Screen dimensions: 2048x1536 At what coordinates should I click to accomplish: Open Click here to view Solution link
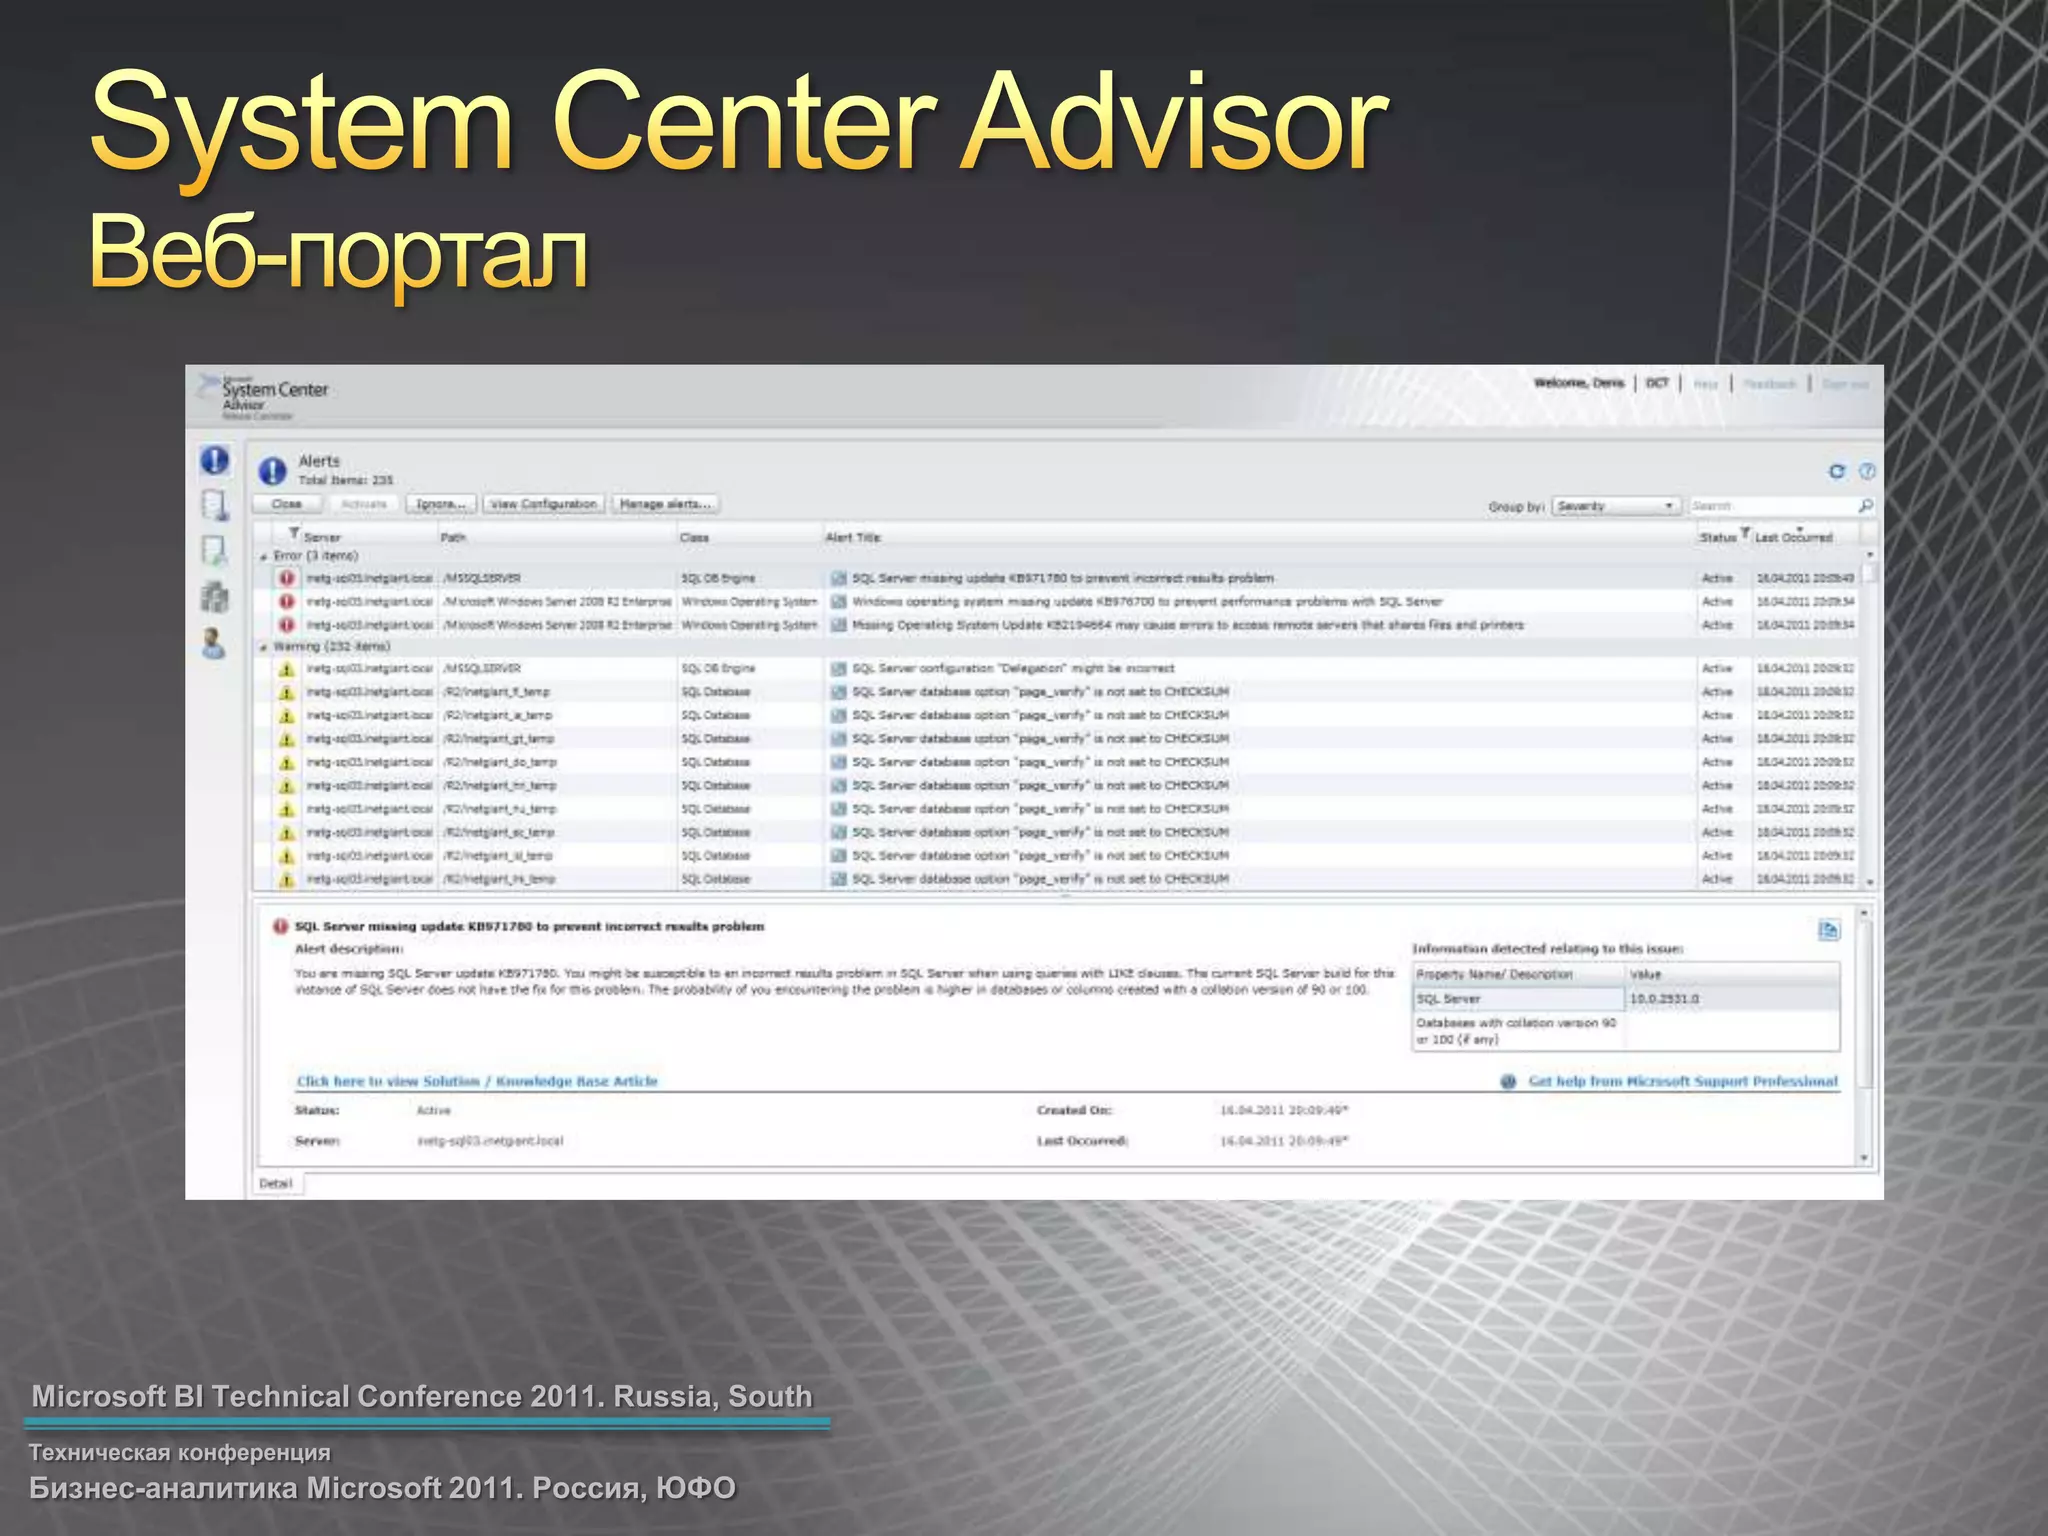pos(477,1081)
